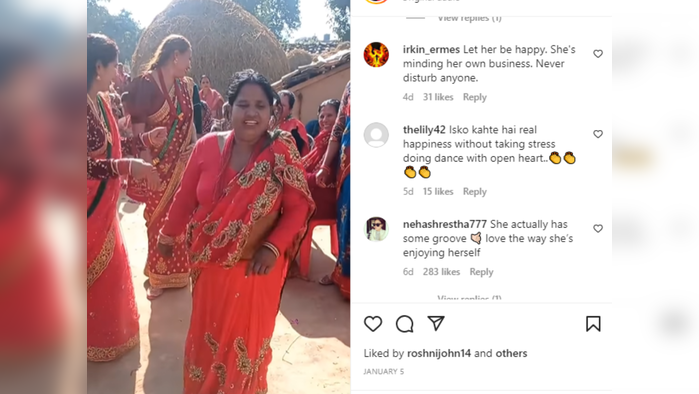Expand View replies above irkin_ermes comment
Viewport: 699px width, 394px height.
coord(469,18)
